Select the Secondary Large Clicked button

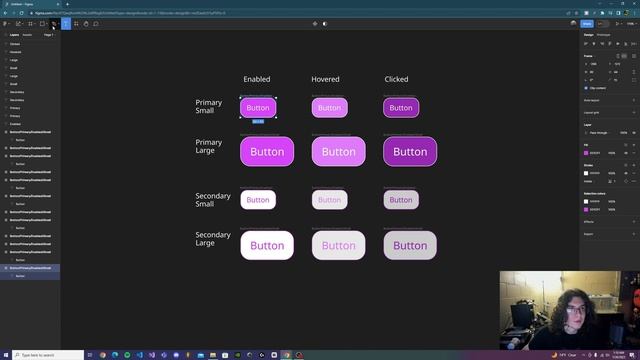coord(410,245)
